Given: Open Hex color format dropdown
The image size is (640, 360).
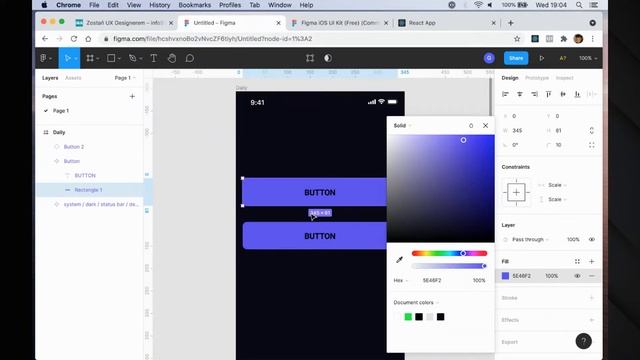Looking at the screenshot, I should coord(400,280).
